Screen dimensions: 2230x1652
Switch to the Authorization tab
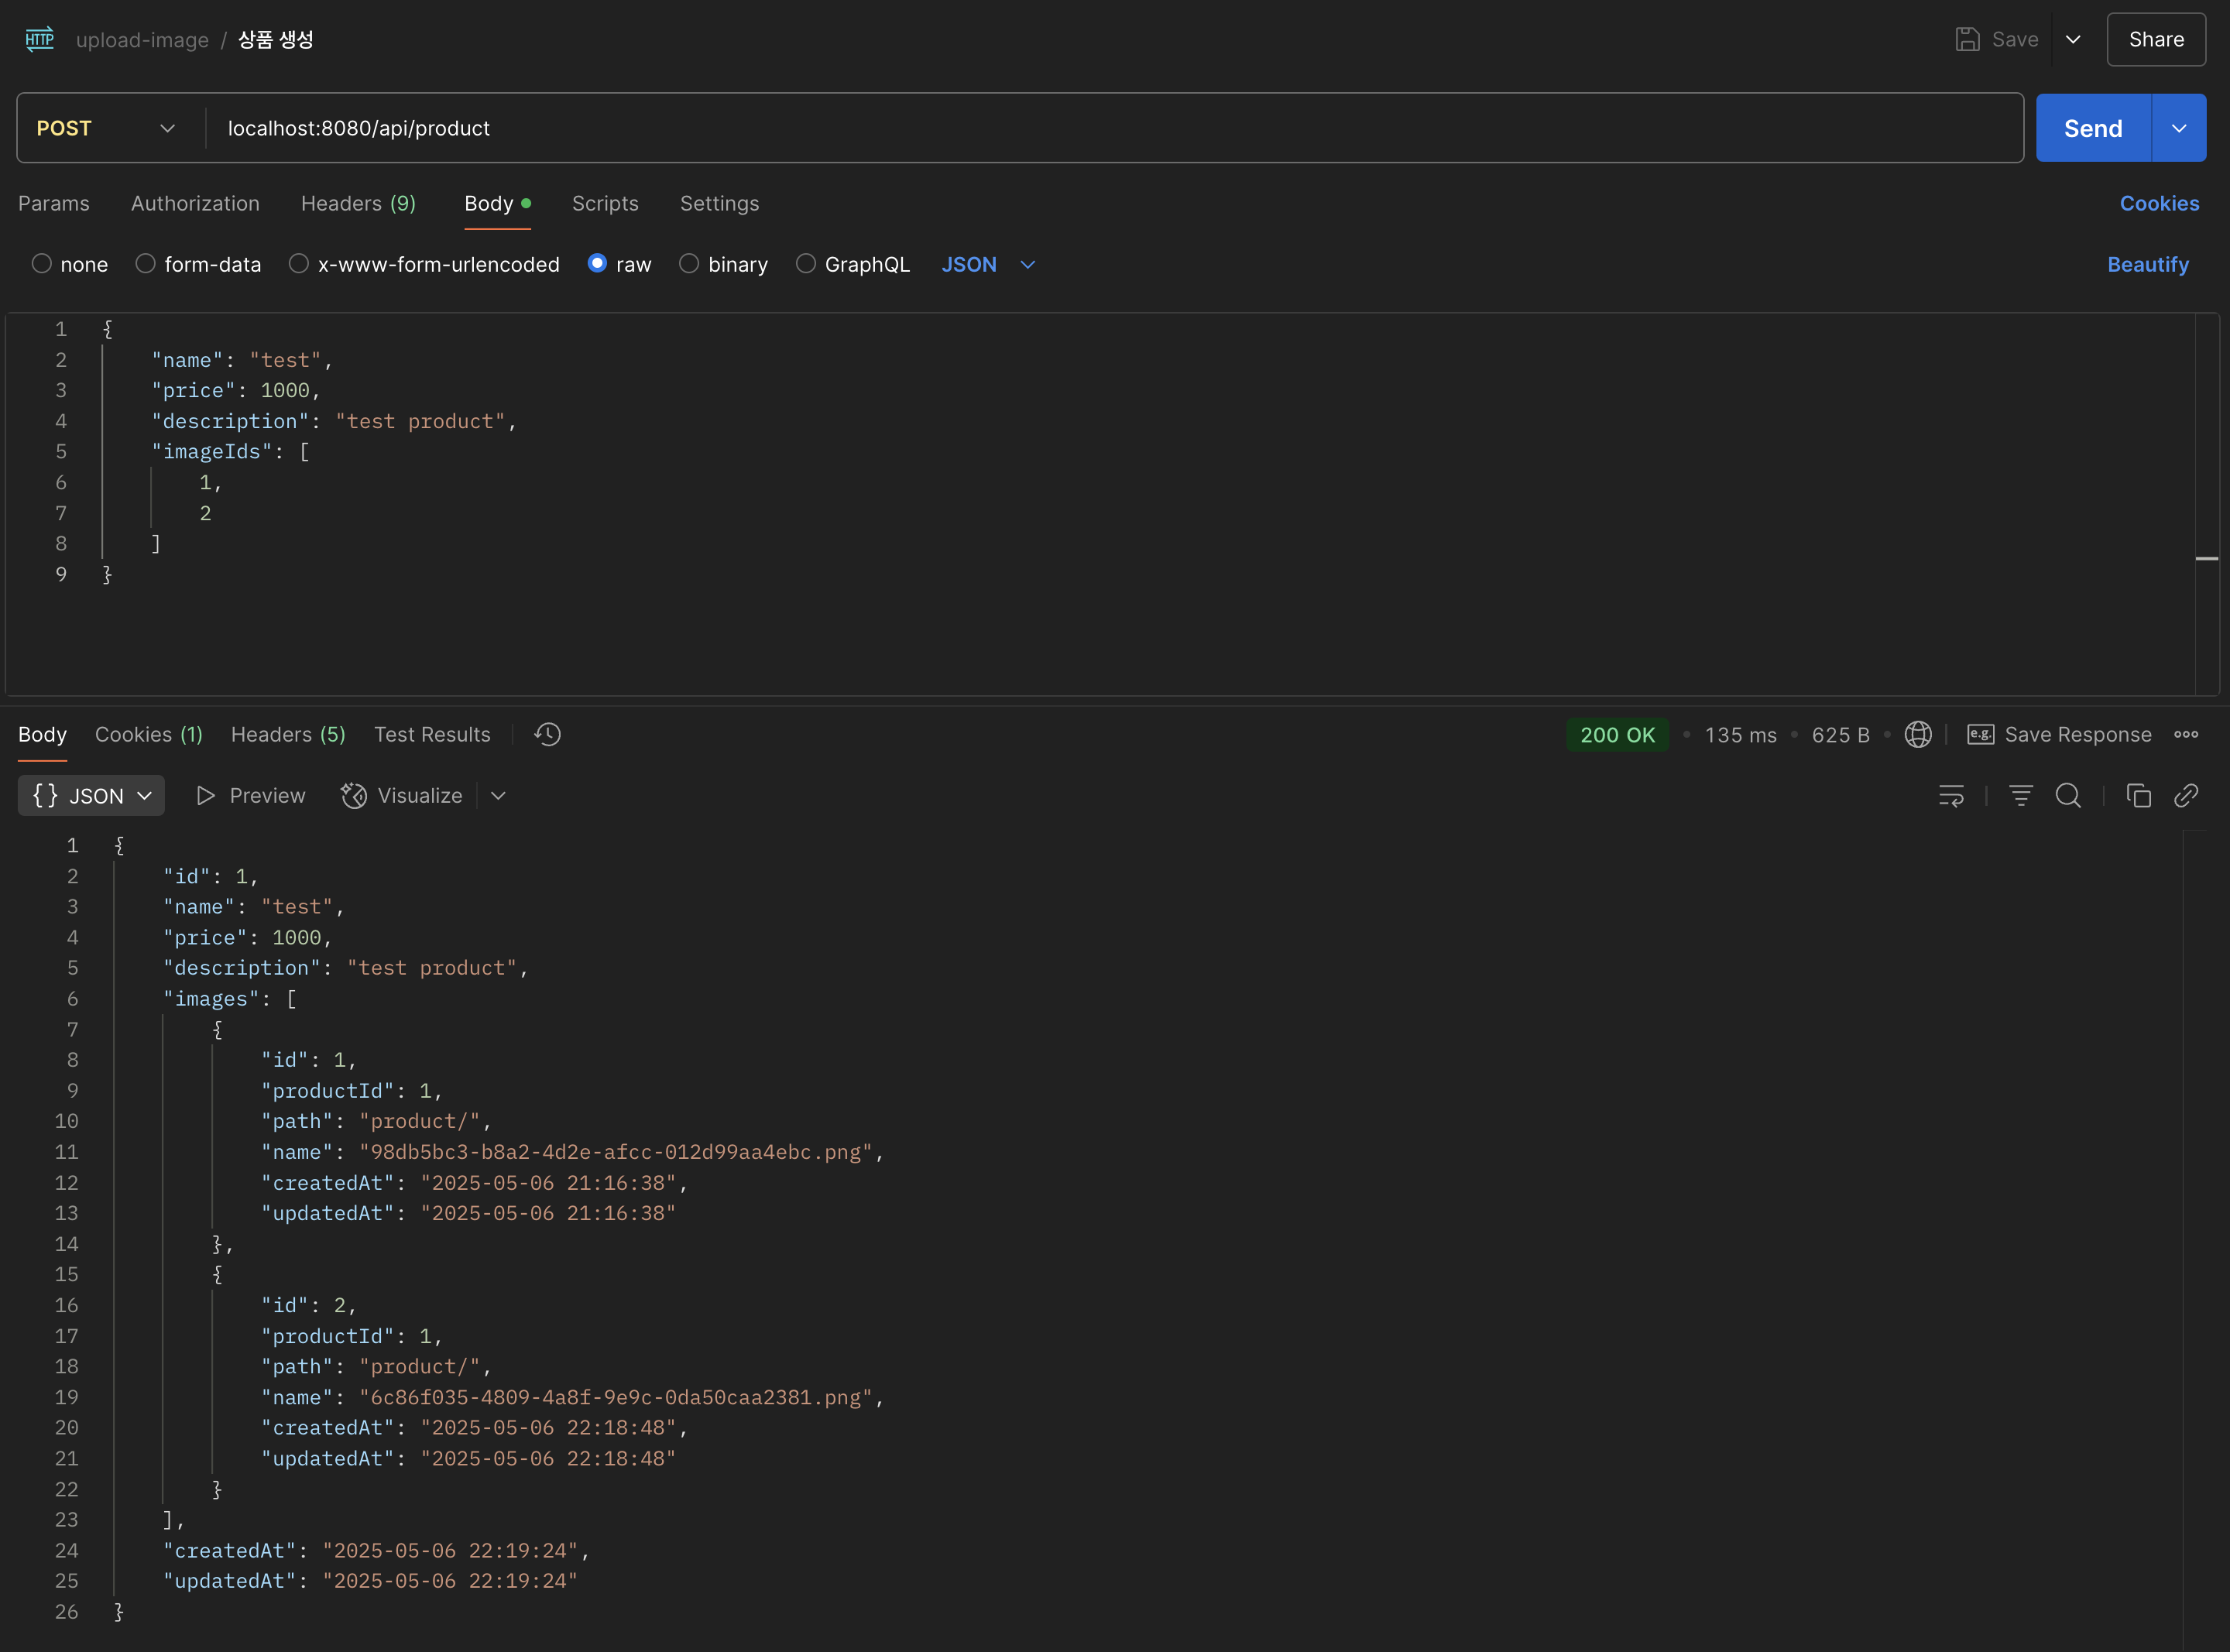coord(195,203)
